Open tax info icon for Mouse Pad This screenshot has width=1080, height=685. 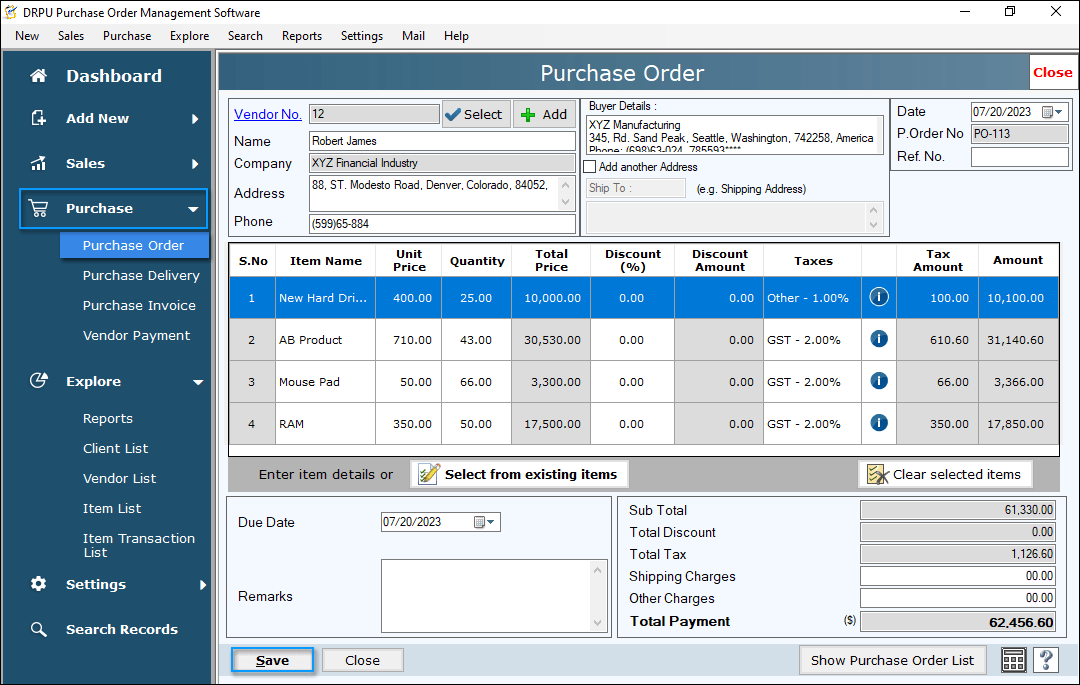[x=879, y=381]
